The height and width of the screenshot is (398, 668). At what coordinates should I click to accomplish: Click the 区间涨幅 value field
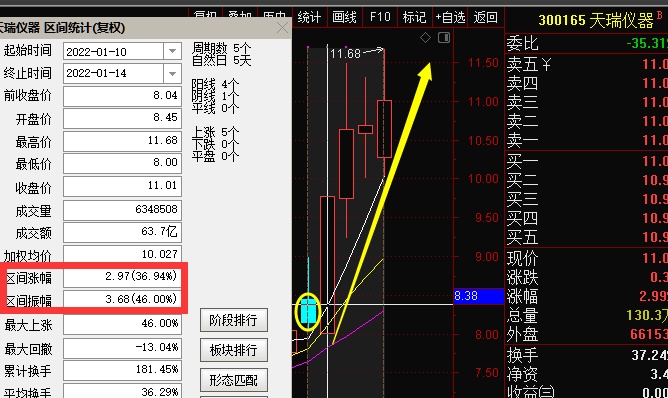(122, 277)
